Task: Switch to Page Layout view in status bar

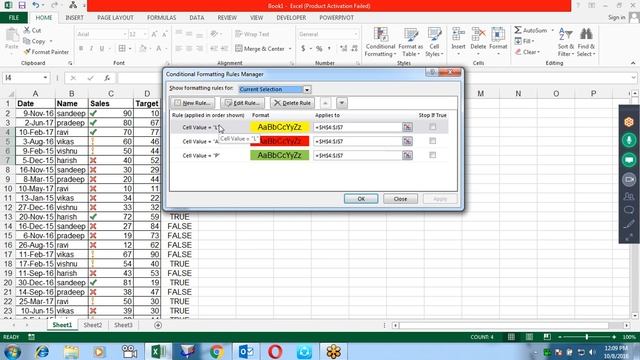Action: tap(529, 337)
